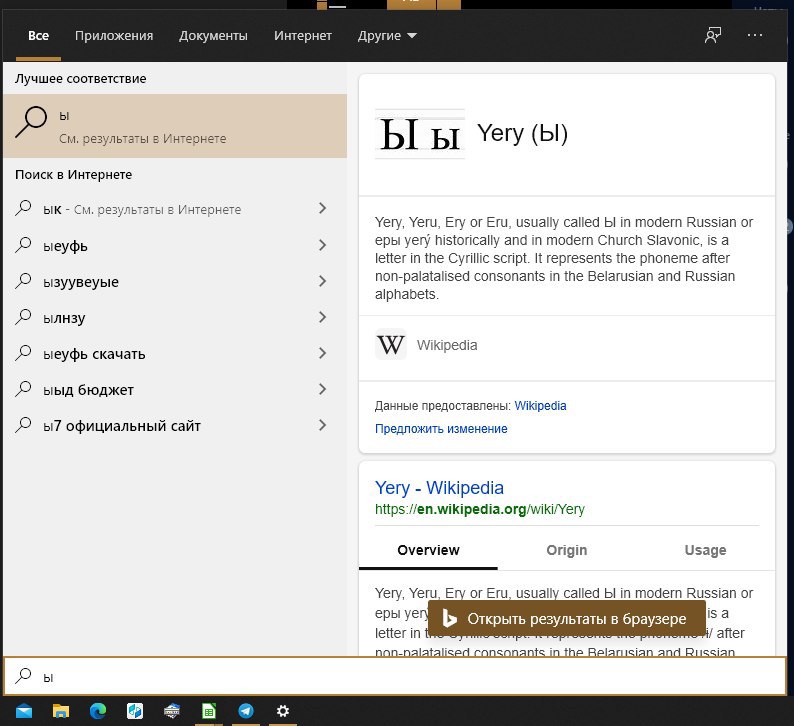The height and width of the screenshot is (726, 794).
Task: Launch Microsoft Edge from the taskbar
Action: (98, 711)
